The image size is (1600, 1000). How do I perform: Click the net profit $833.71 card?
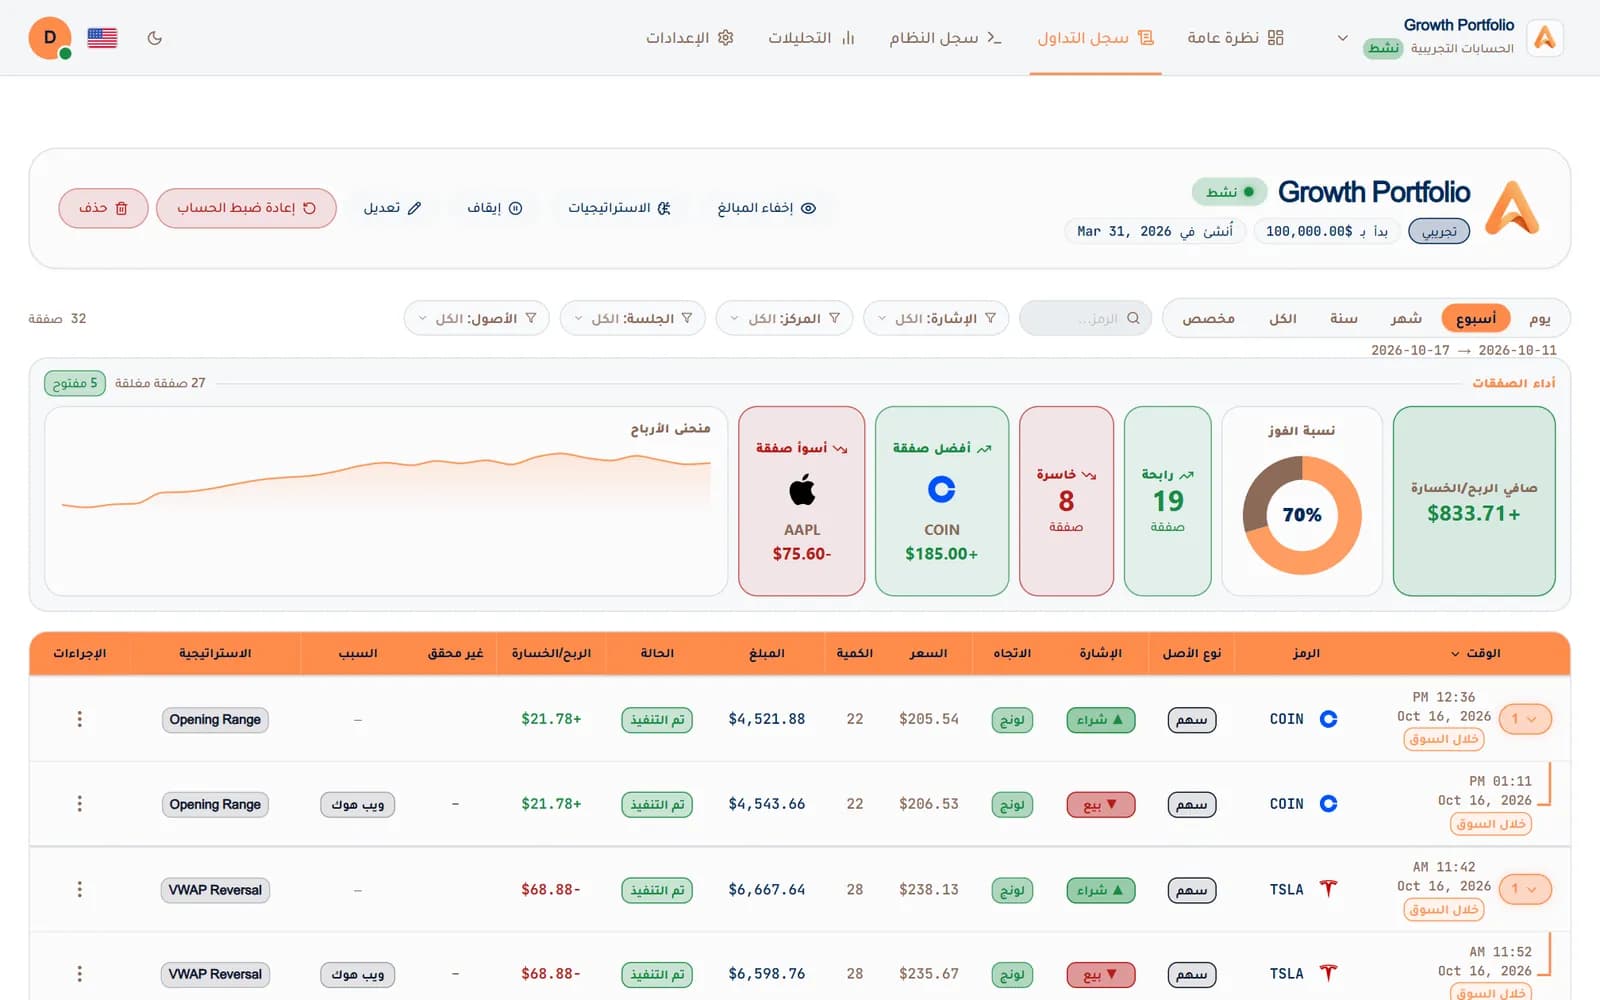(1474, 501)
